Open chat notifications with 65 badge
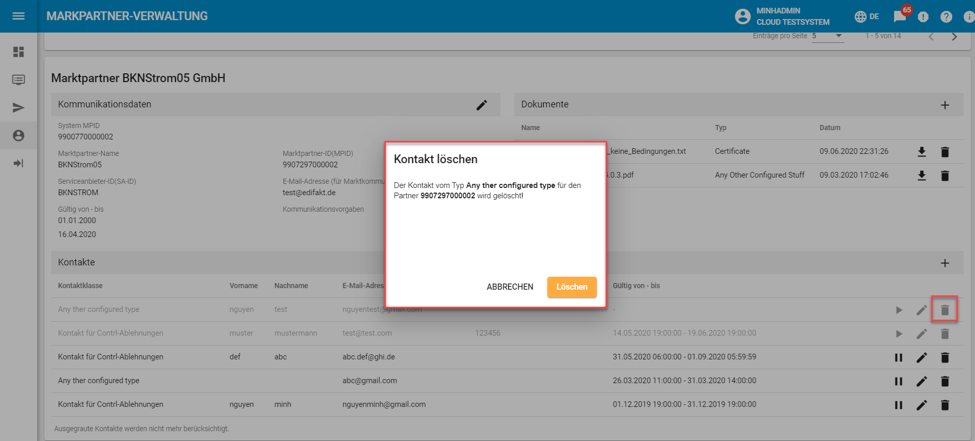The width and height of the screenshot is (975, 441). click(900, 17)
